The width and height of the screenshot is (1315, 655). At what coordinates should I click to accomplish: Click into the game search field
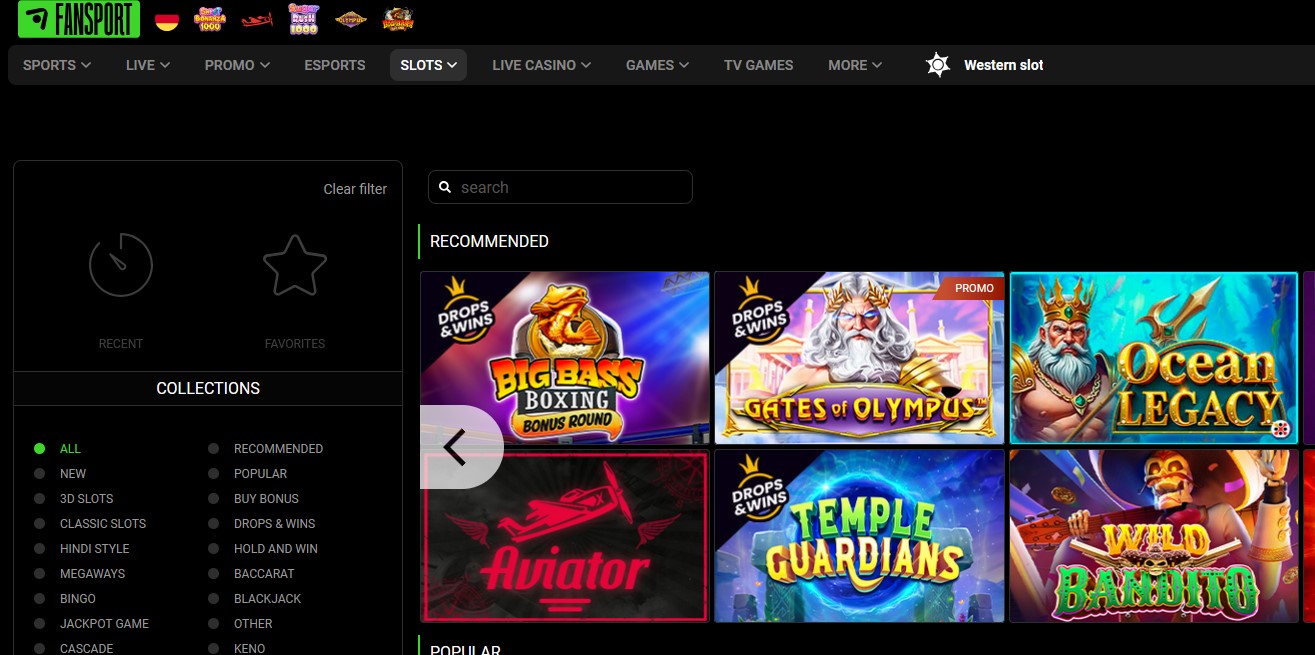pos(560,187)
